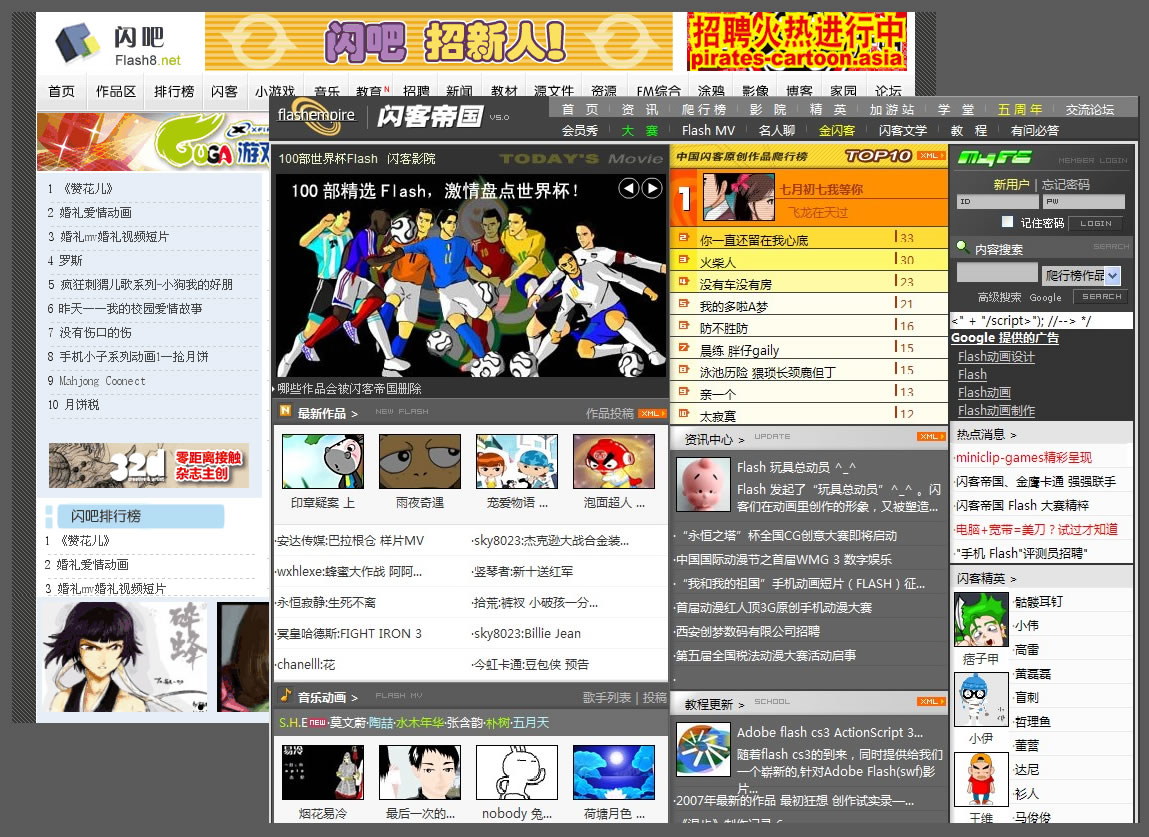Viewport: 1149px width, 837px height.
Task: Click 闪吧 招新人 banner in back window
Action: click(x=438, y=42)
